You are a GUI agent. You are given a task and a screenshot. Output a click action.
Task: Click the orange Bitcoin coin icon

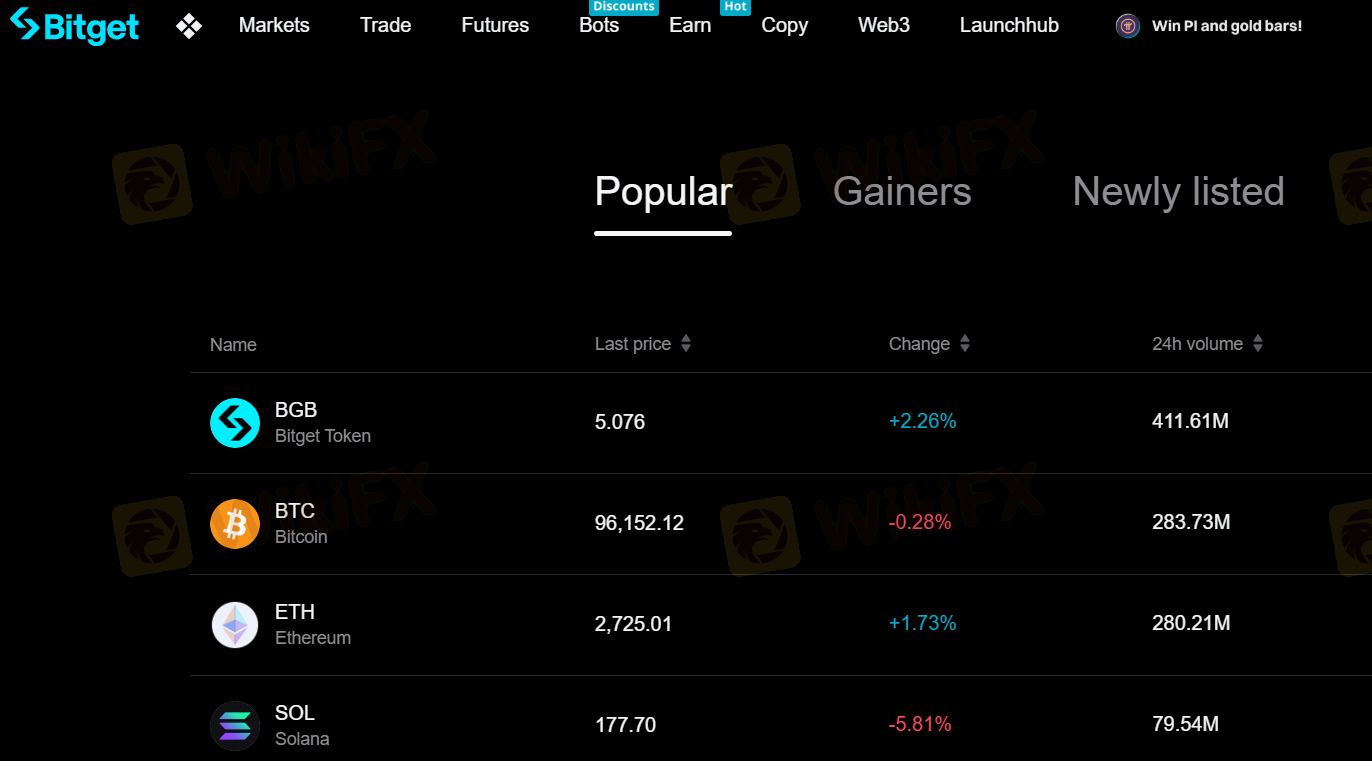click(x=235, y=524)
